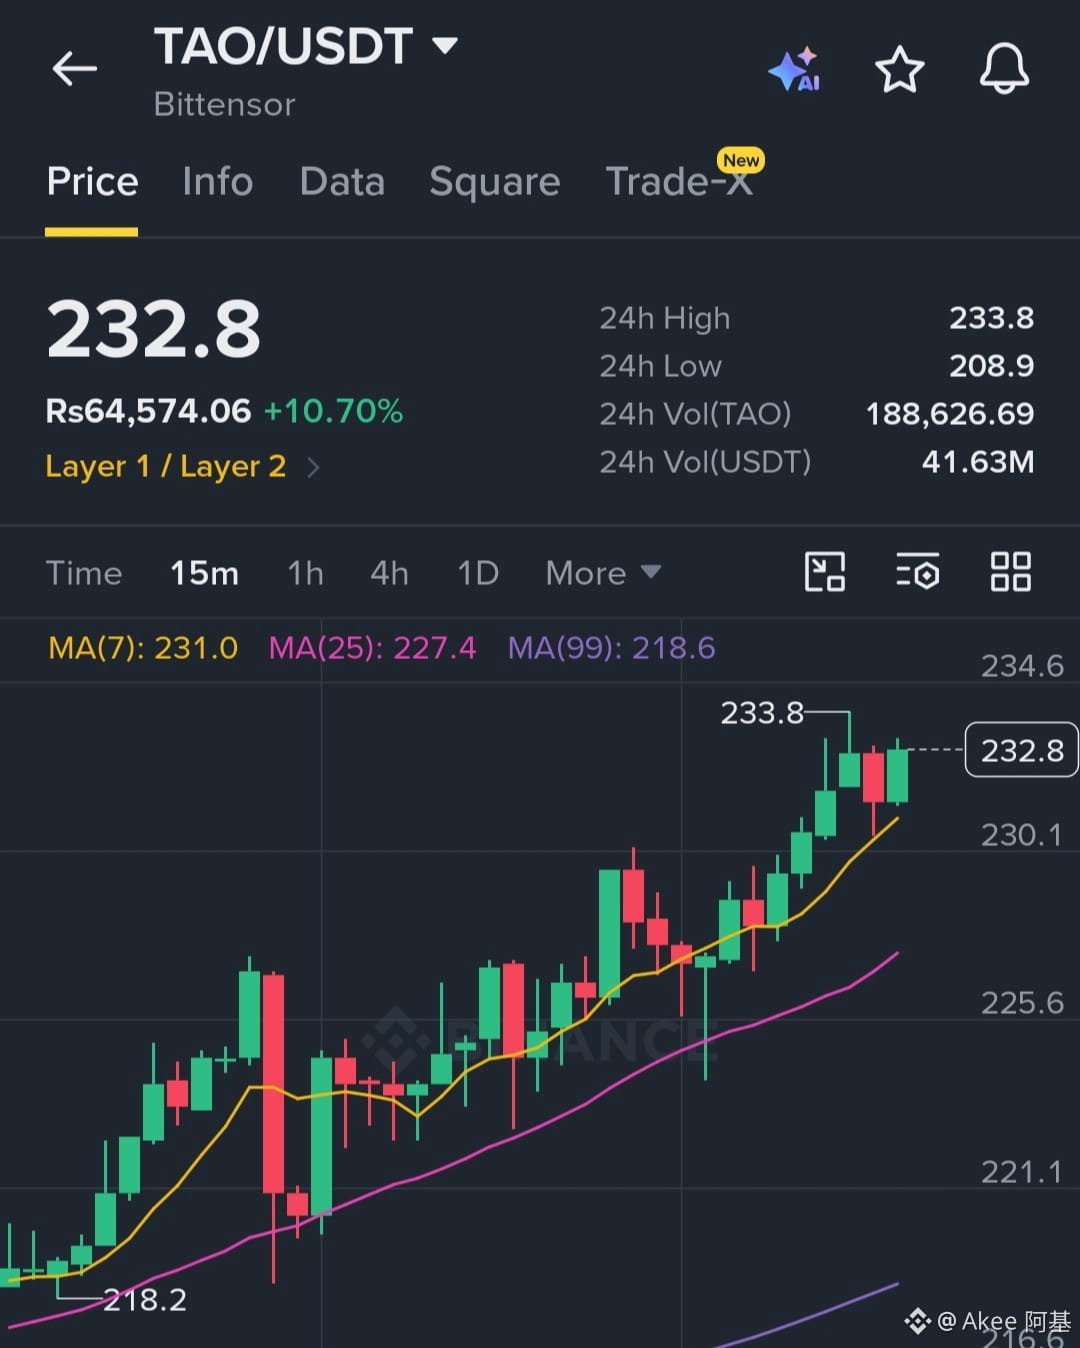Tap the 24h Vol(TAO) value 188,626.69

pos(949,414)
